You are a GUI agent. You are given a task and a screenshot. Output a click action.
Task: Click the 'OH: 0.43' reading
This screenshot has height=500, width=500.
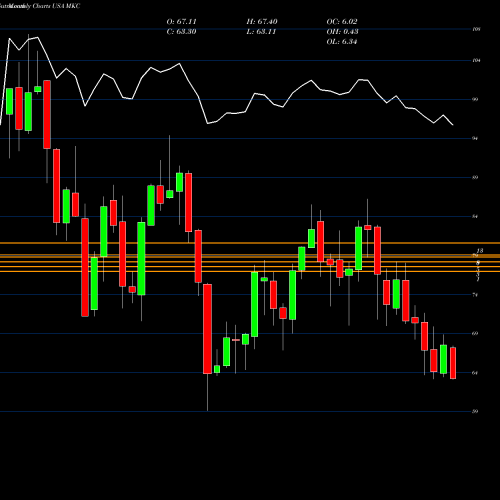(x=342, y=32)
